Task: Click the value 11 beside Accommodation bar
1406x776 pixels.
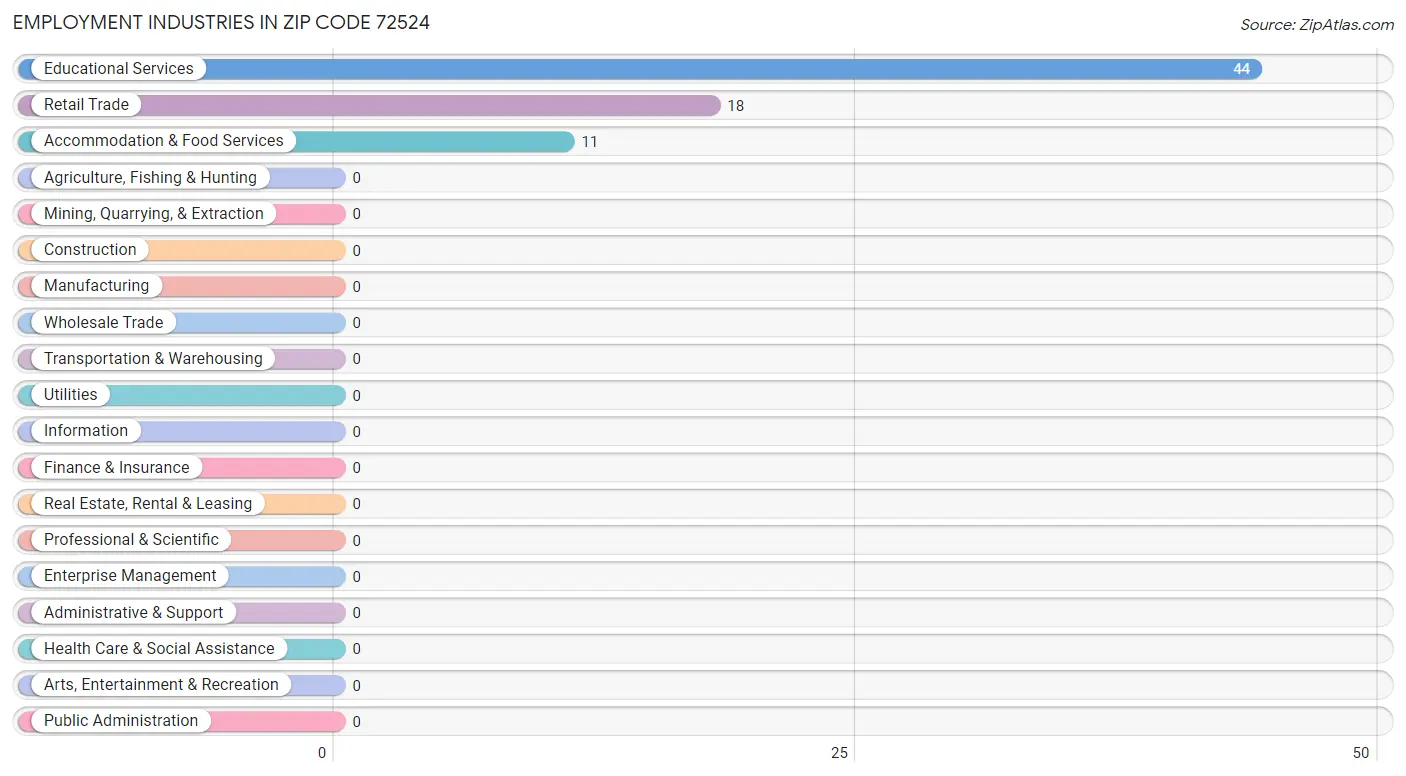Action: (x=590, y=142)
